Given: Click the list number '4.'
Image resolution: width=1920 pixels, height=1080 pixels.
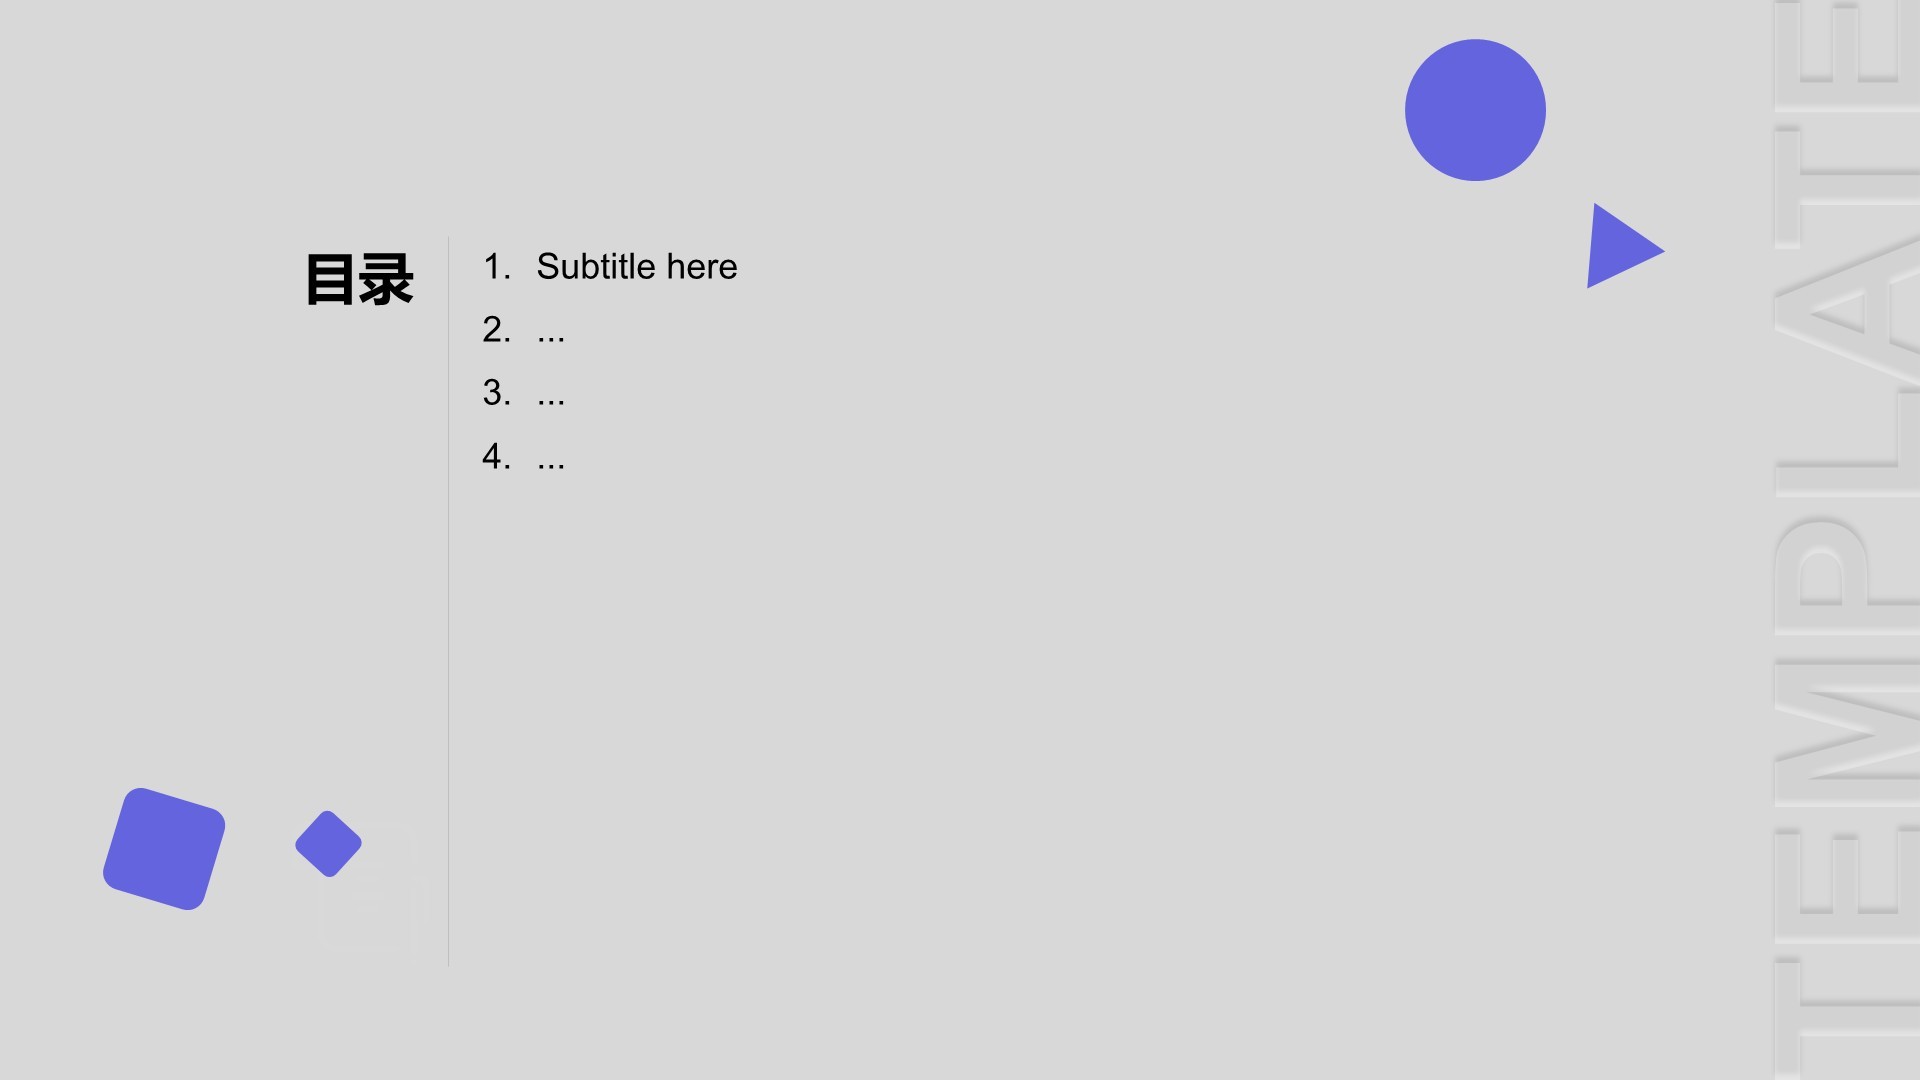Looking at the screenshot, I should (497, 457).
